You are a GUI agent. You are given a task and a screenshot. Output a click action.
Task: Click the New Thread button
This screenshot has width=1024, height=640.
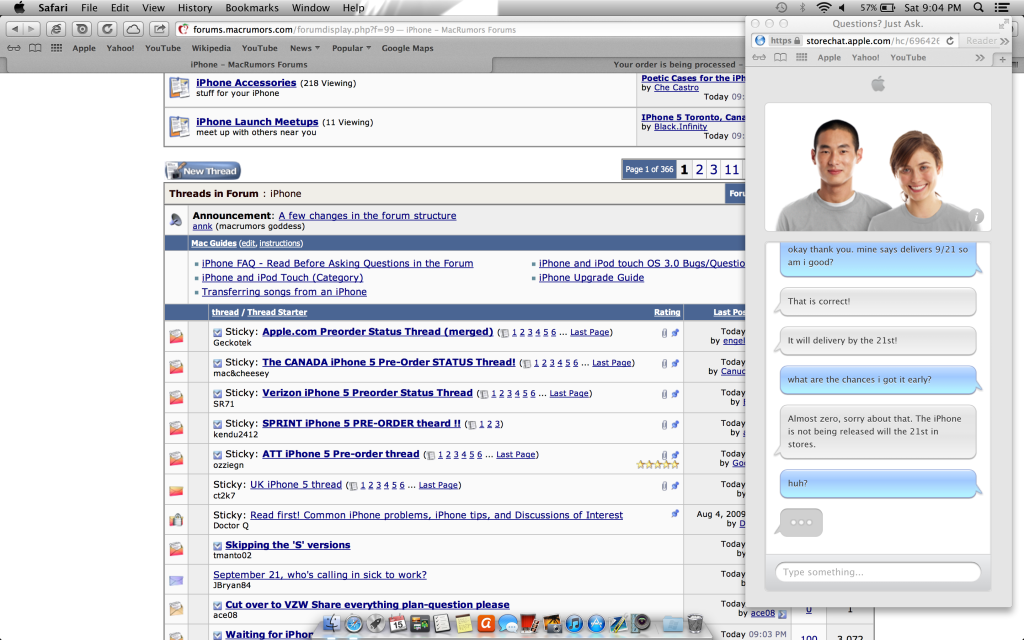click(x=203, y=171)
